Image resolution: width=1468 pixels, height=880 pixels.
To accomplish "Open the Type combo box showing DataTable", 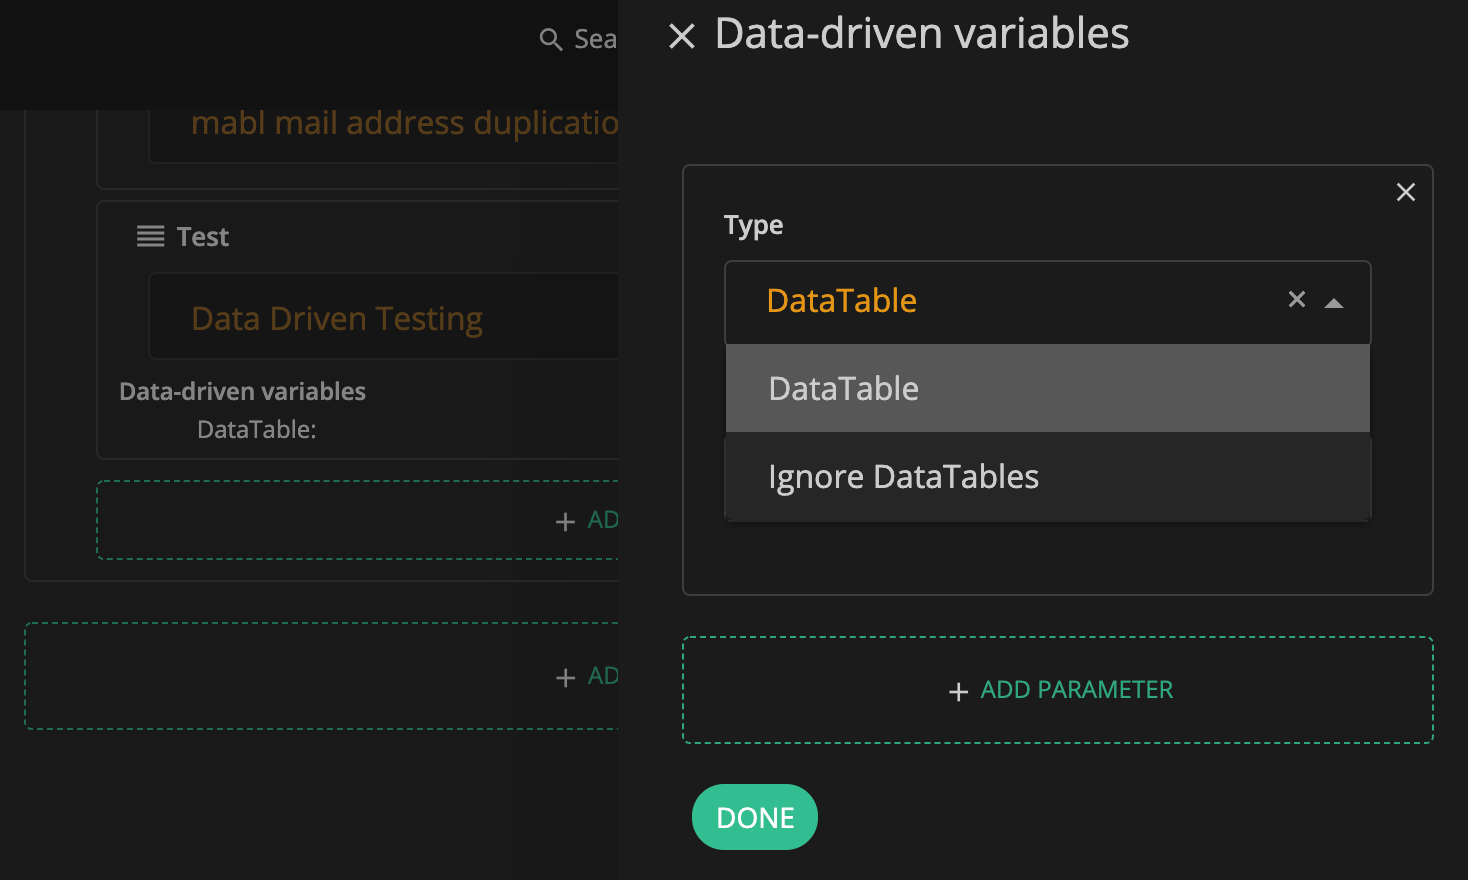I will point(1000,301).
